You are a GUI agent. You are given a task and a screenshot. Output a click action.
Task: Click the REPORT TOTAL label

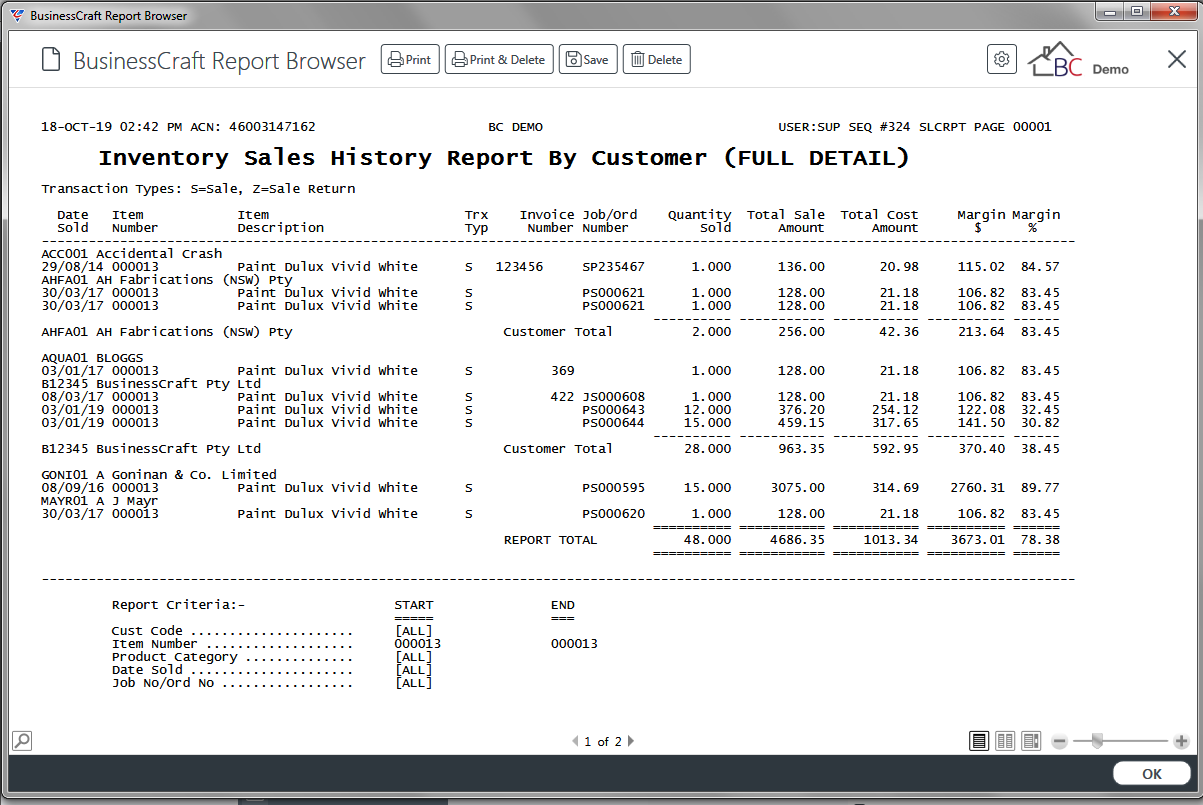tap(550, 540)
